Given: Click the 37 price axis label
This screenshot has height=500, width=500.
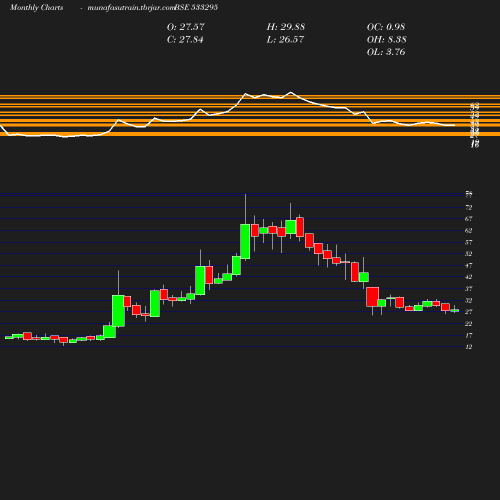Looking at the screenshot, I should click(469, 289).
